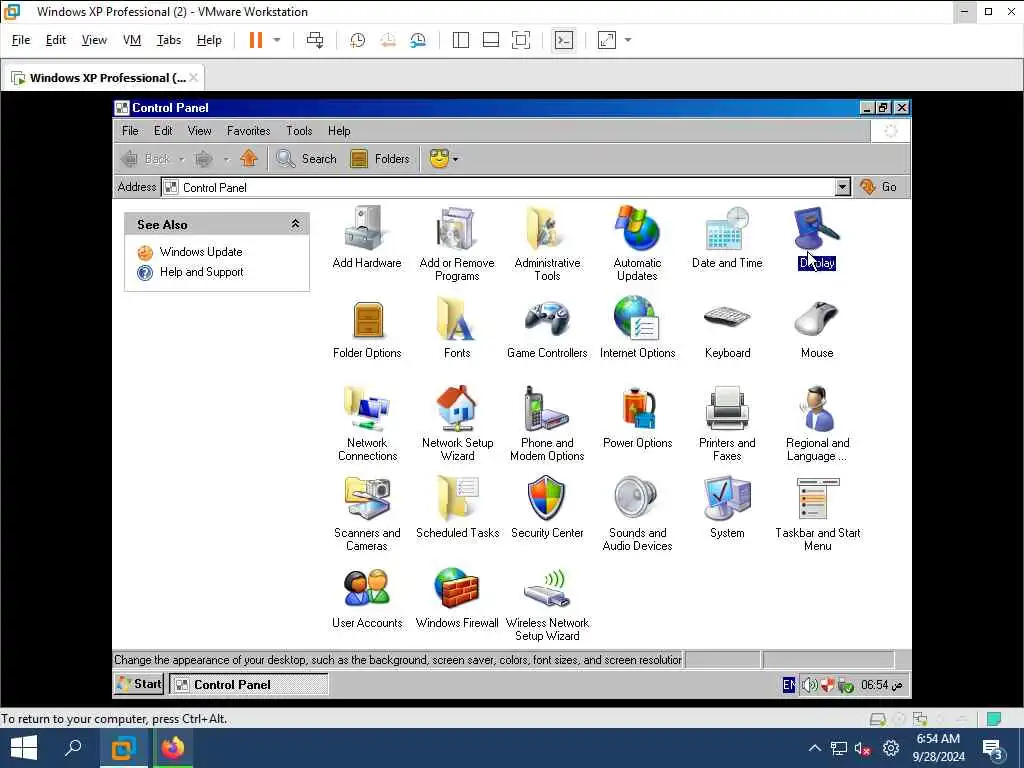The image size is (1024, 768).
Task: Click Control Panel taskbar button in XP
Action: [x=249, y=684]
